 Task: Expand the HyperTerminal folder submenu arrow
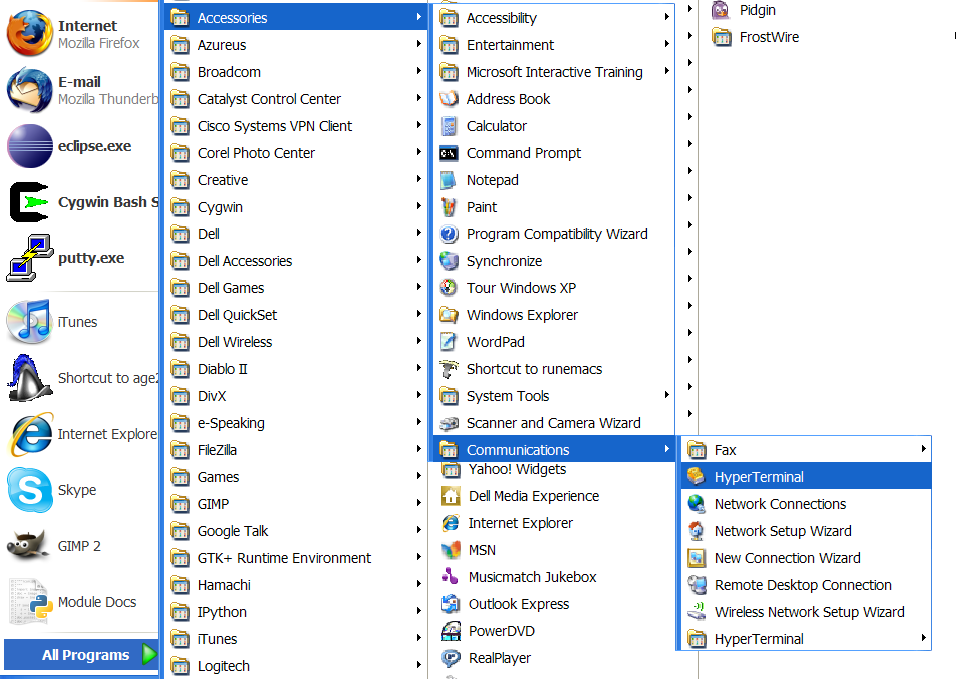pyautogui.click(x=924, y=638)
